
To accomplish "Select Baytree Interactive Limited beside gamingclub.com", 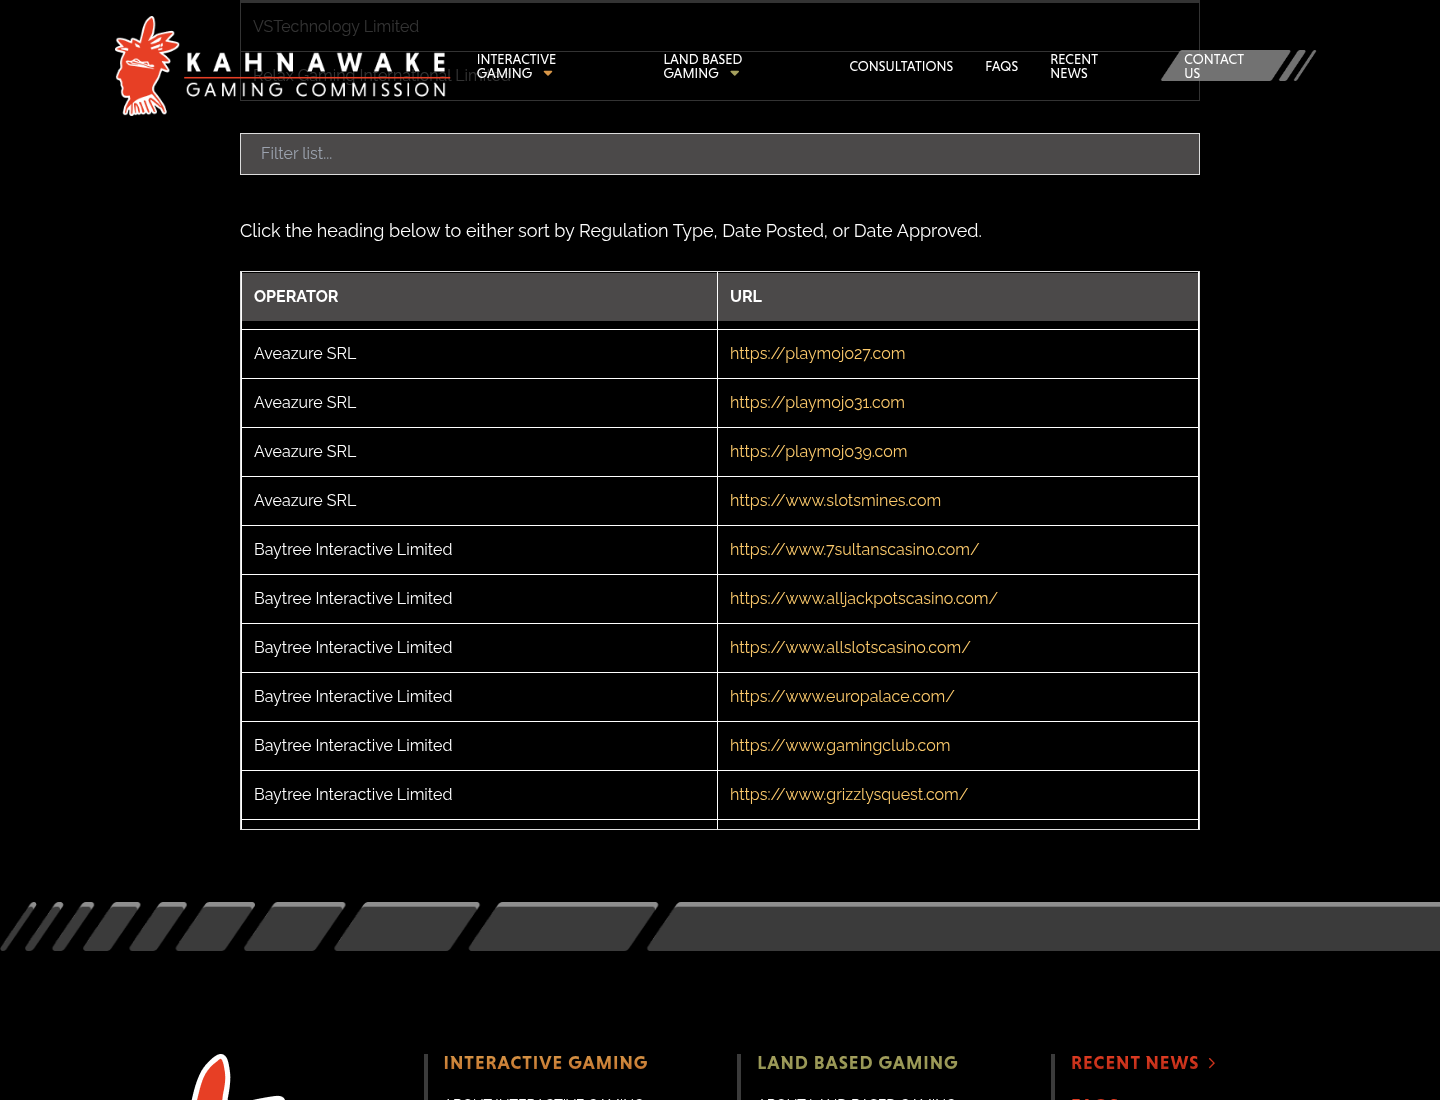I will coord(479,746).
